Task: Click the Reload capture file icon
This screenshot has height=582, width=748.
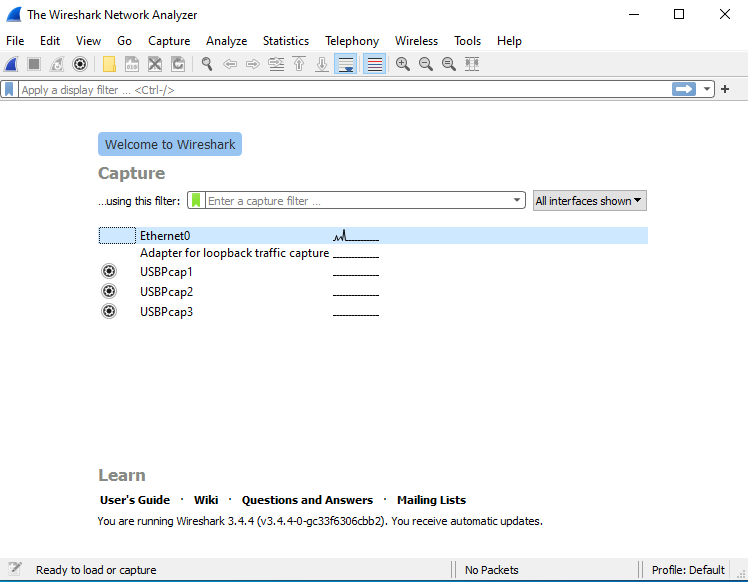Action: [178, 64]
